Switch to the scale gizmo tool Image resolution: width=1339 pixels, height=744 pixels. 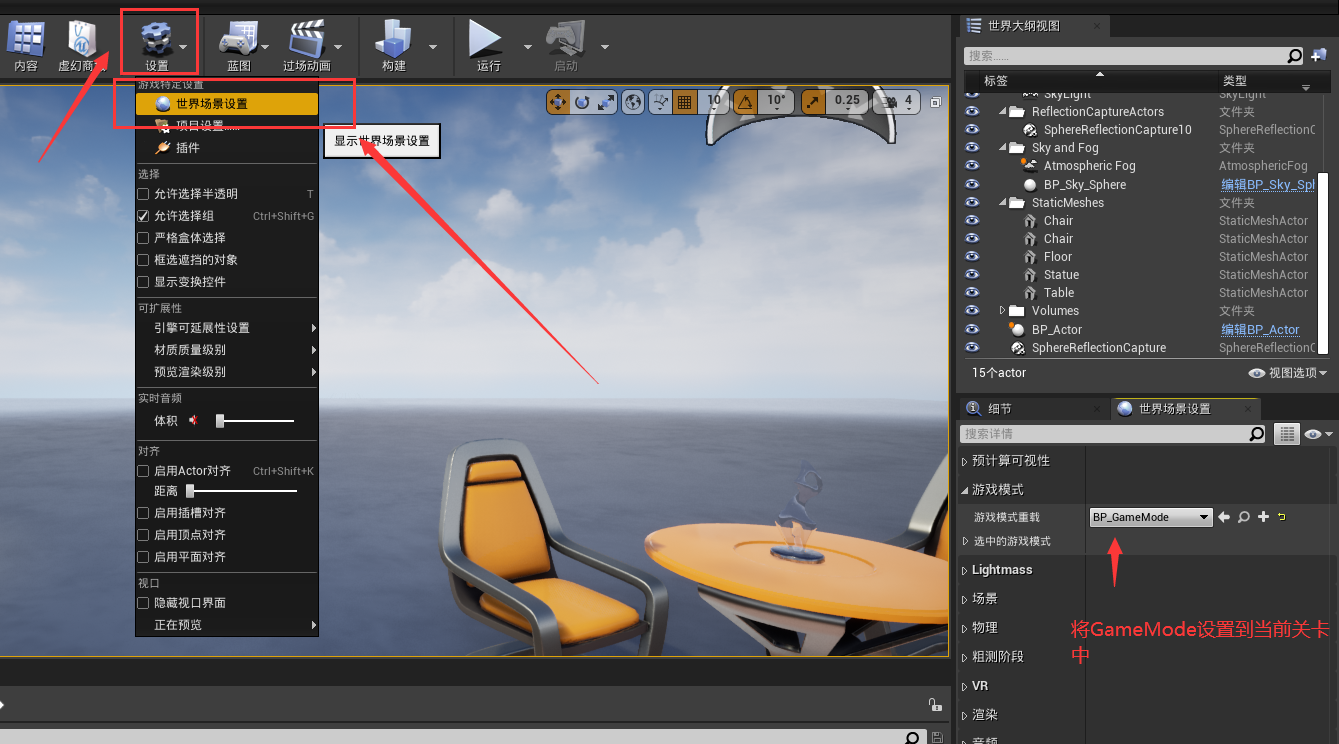[x=606, y=101]
